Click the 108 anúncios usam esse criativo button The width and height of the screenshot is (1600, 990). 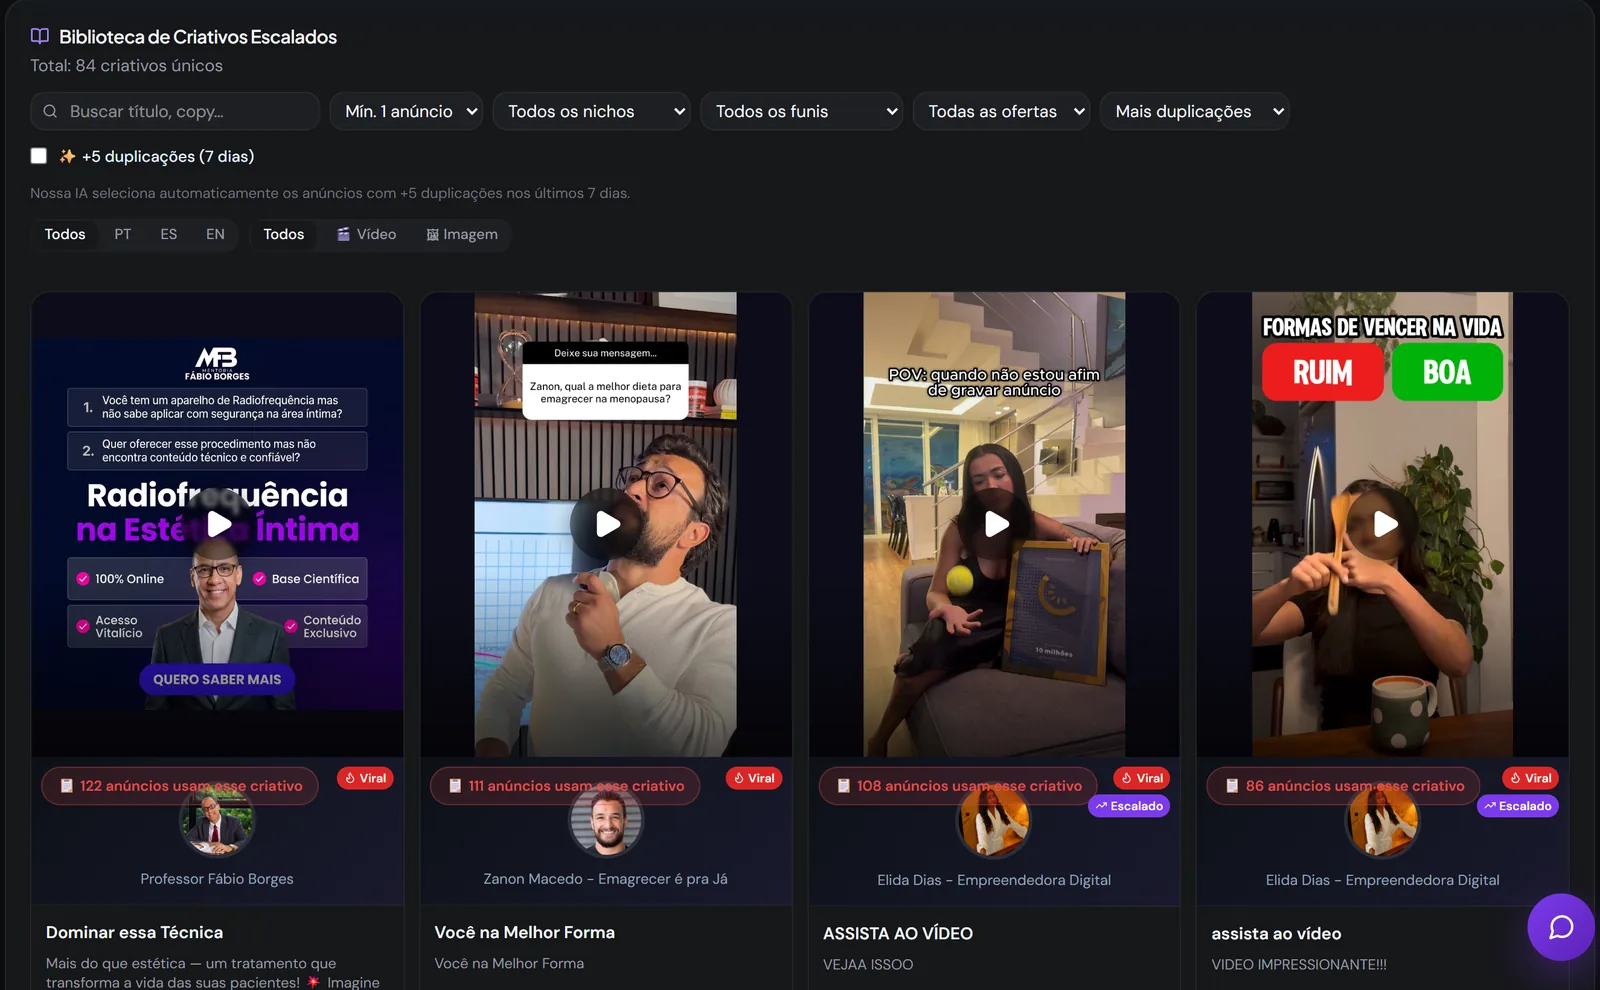click(x=958, y=786)
